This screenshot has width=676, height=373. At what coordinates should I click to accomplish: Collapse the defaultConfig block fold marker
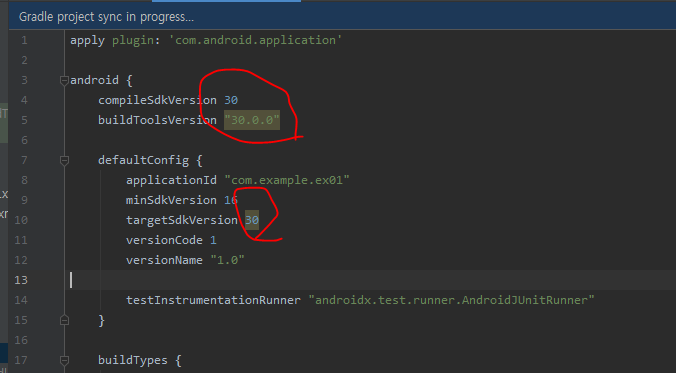click(64, 161)
